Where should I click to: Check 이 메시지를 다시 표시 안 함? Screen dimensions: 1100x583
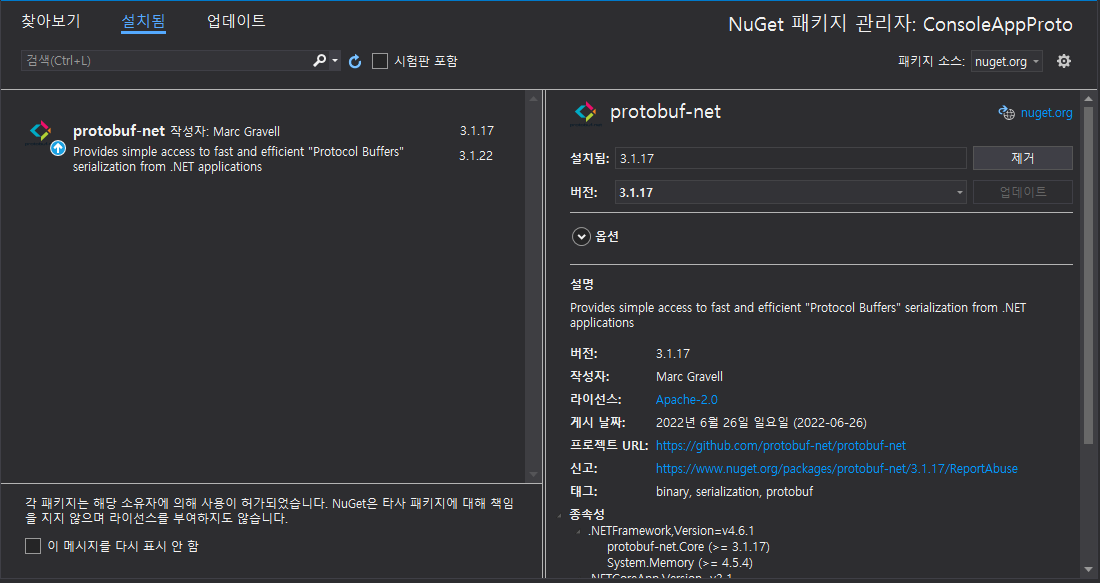click(32, 546)
